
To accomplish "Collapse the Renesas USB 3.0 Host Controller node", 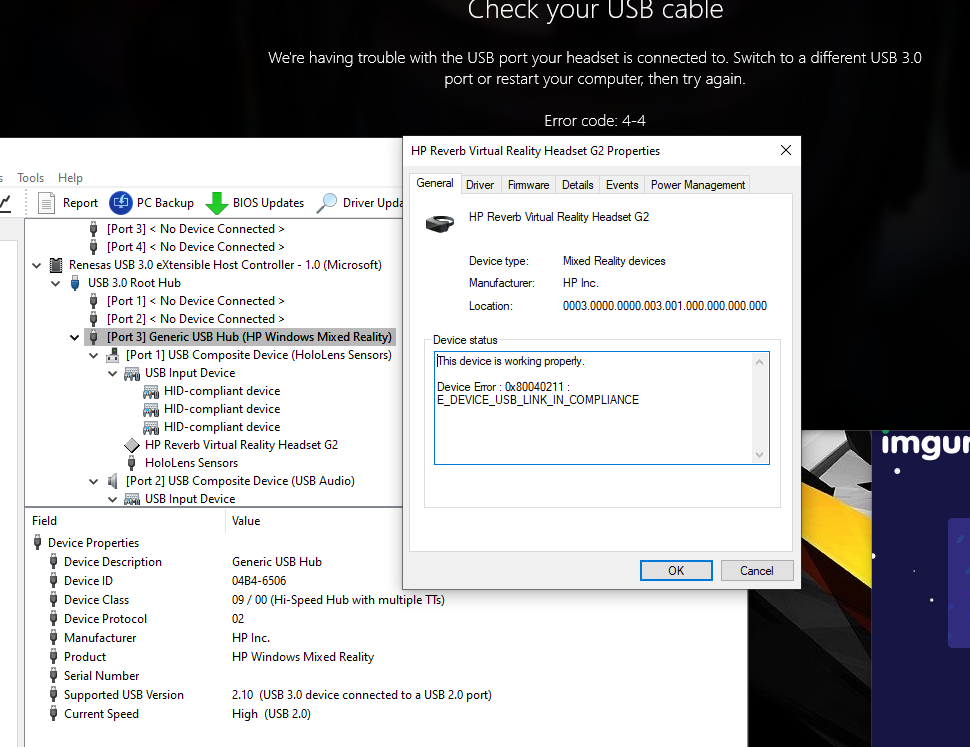I will click(x=36, y=265).
